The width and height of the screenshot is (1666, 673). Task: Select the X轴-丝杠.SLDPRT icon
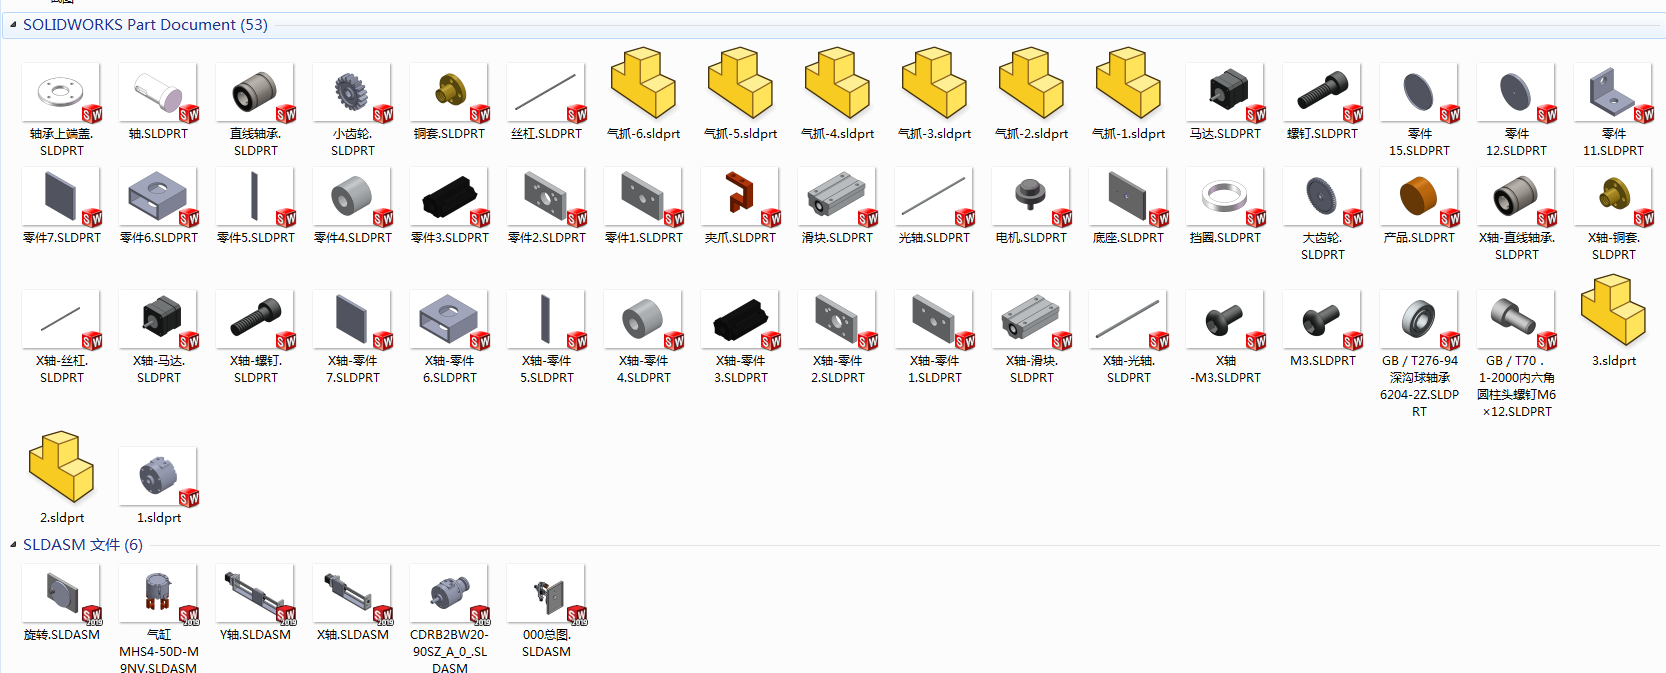(x=62, y=320)
